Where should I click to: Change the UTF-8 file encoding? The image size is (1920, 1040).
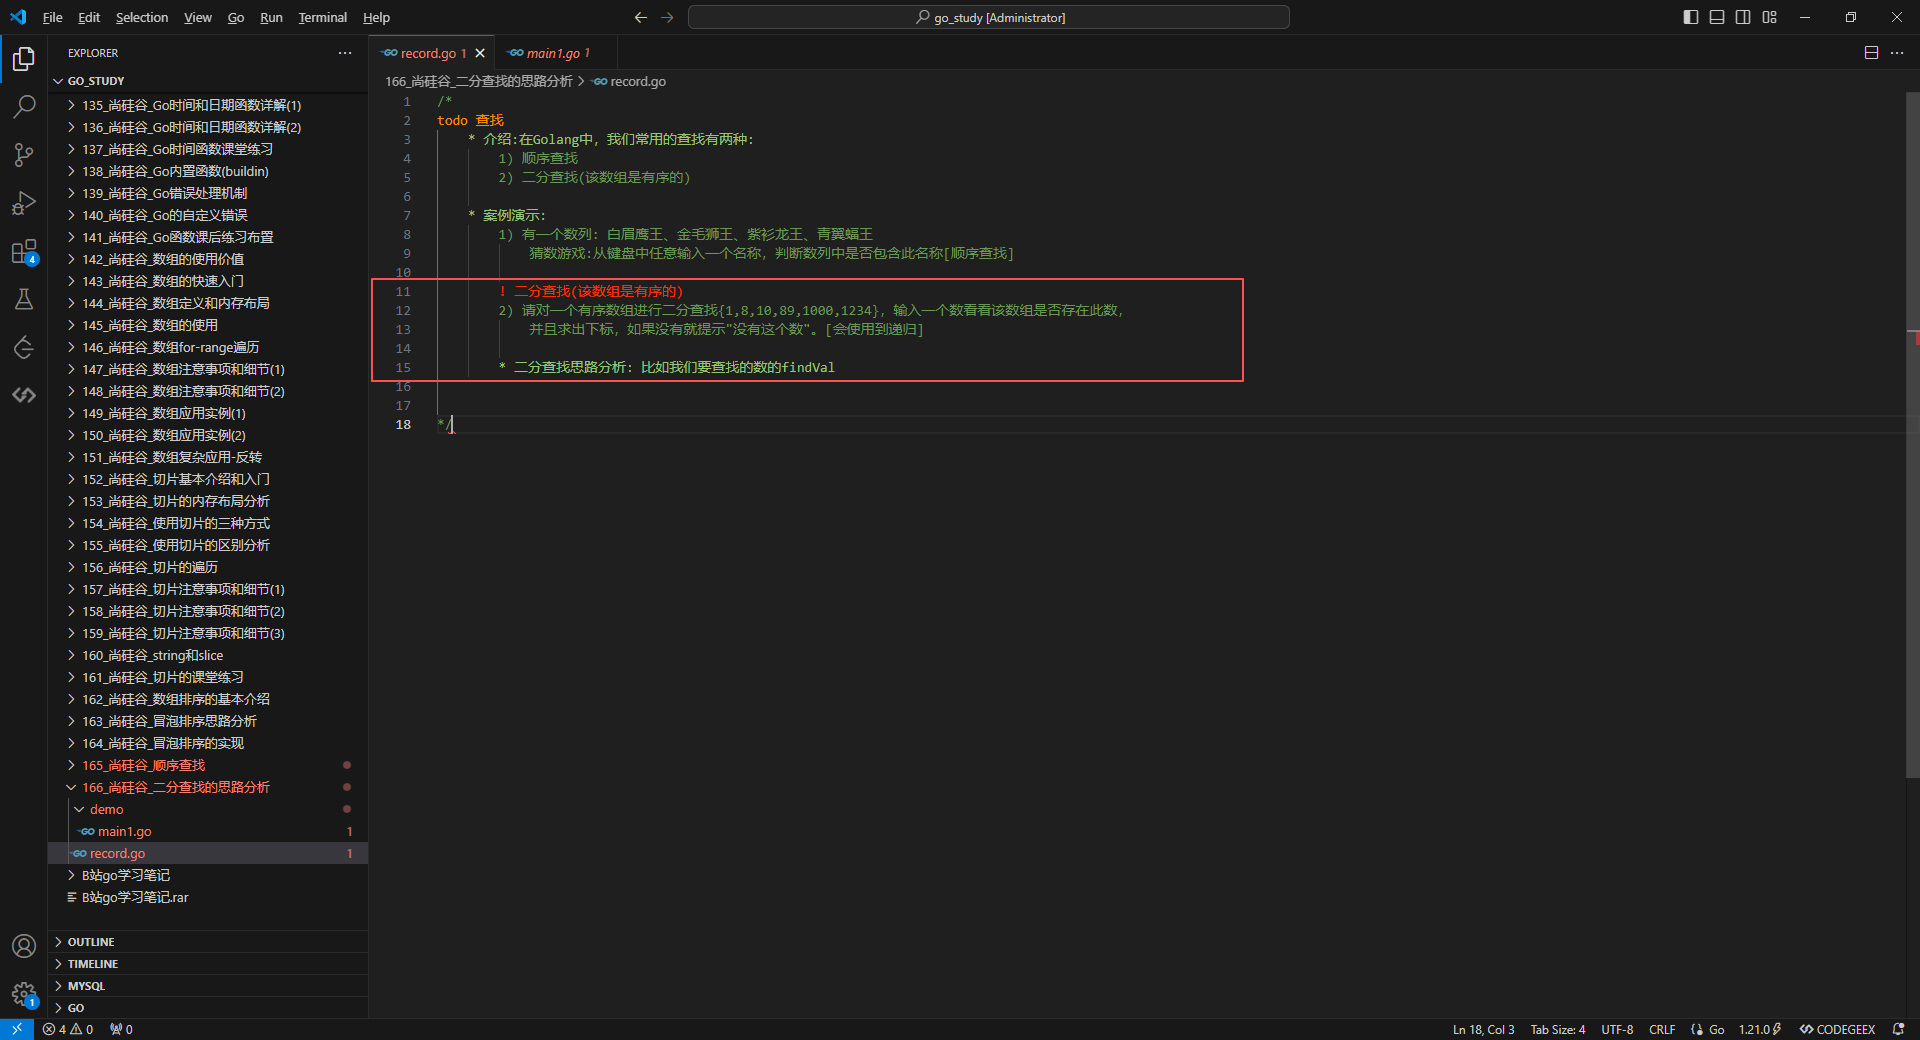(x=1617, y=1029)
